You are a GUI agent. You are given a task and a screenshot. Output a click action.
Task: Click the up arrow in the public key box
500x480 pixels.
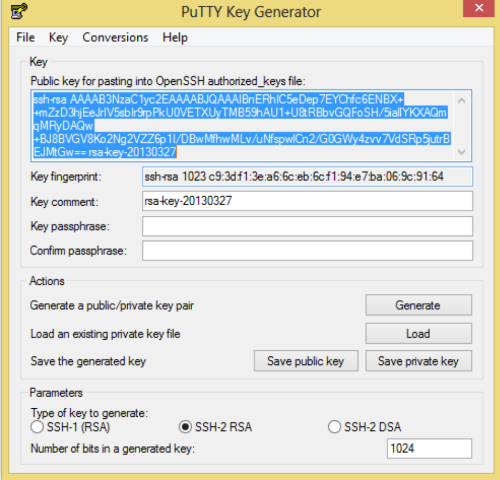point(462,101)
